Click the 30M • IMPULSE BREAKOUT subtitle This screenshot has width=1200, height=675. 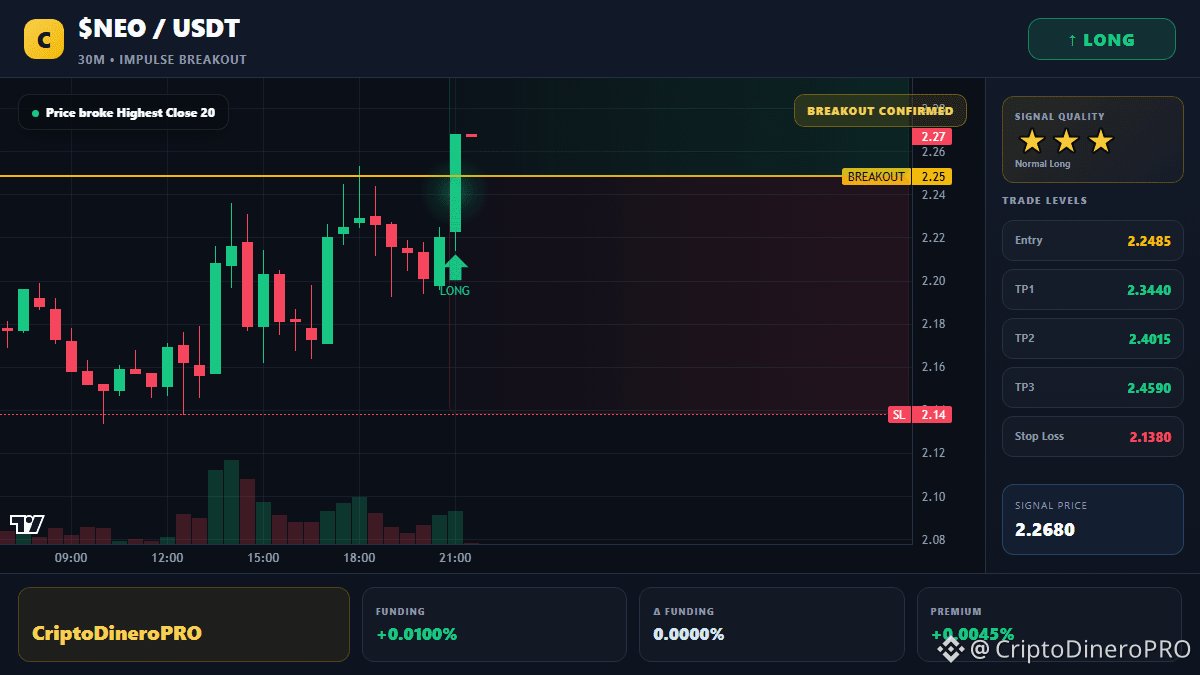click(162, 60)
